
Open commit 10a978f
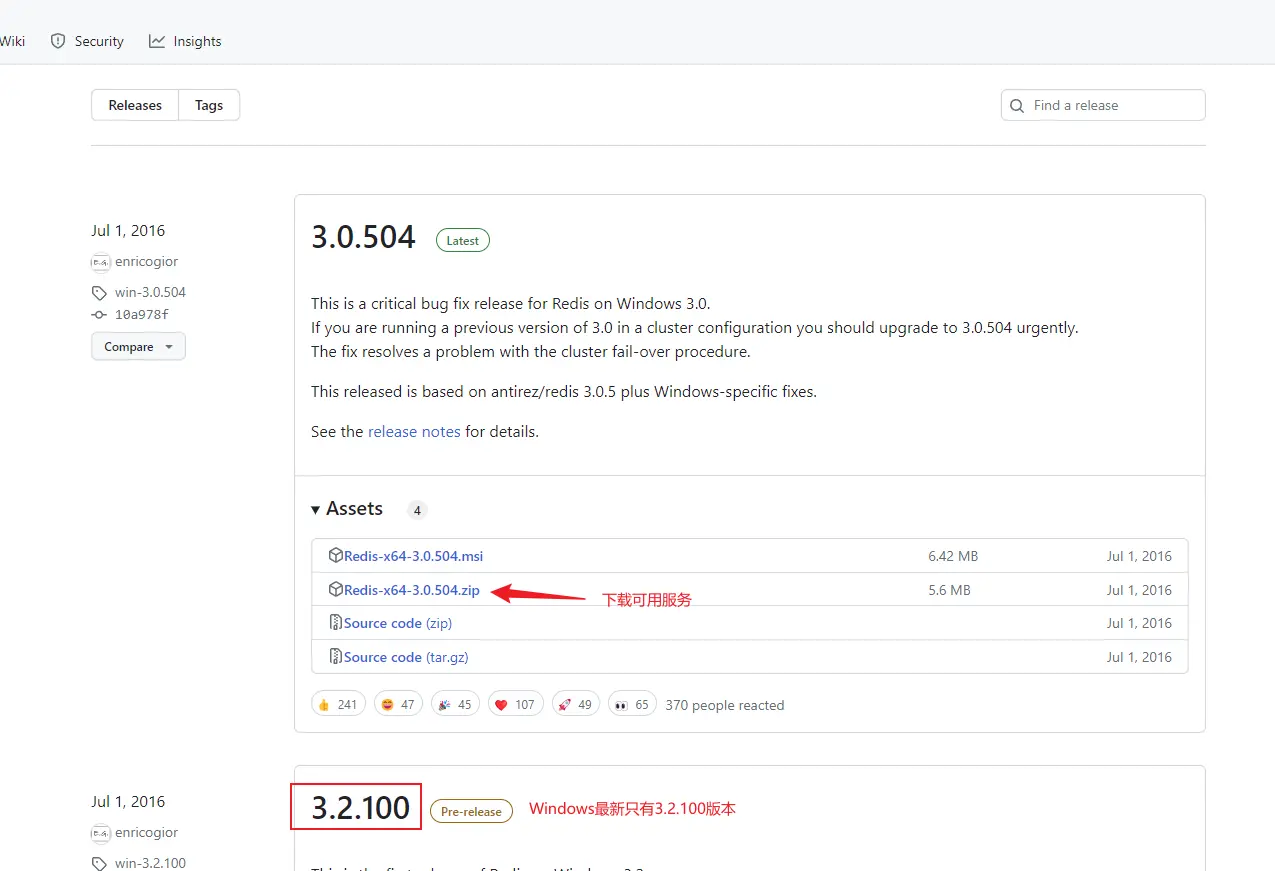point(141,315)
